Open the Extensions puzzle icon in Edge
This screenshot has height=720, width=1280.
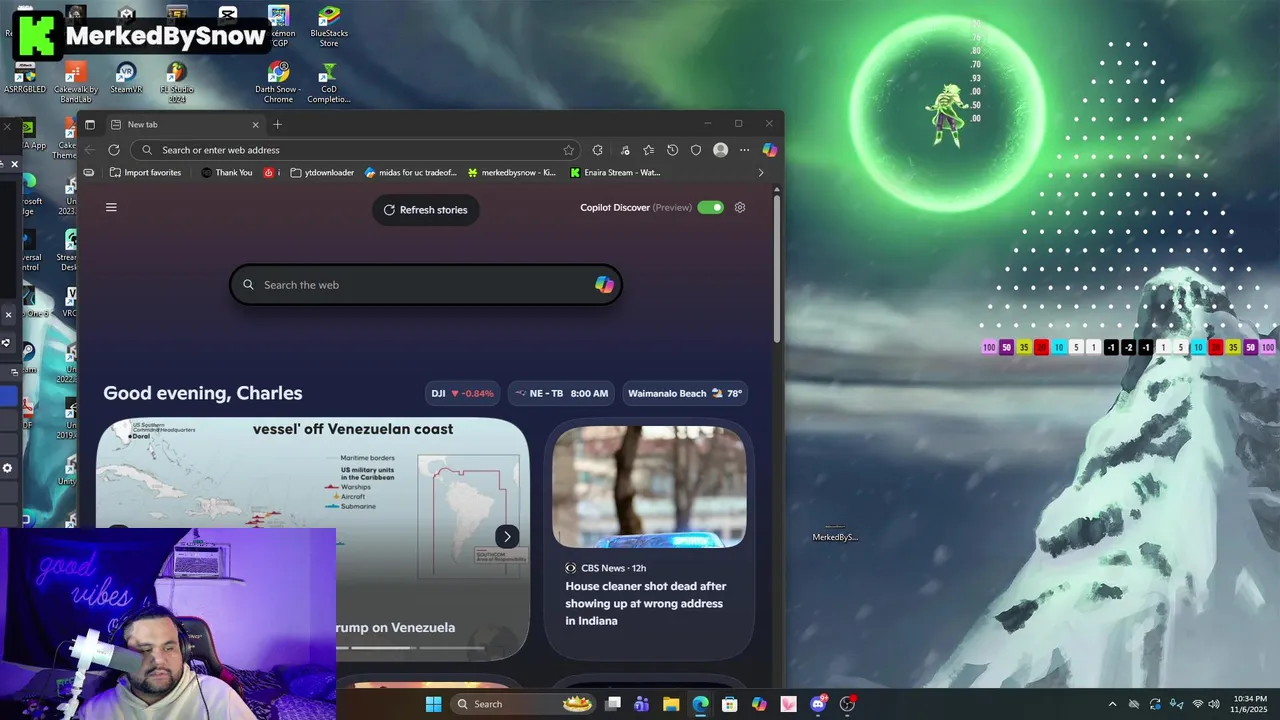[598, 150]
